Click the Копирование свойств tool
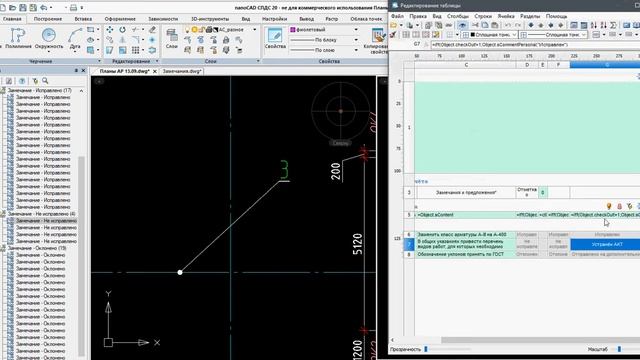Screen dimensions: 640x360 pyautogui.click(x=378, y=40)
